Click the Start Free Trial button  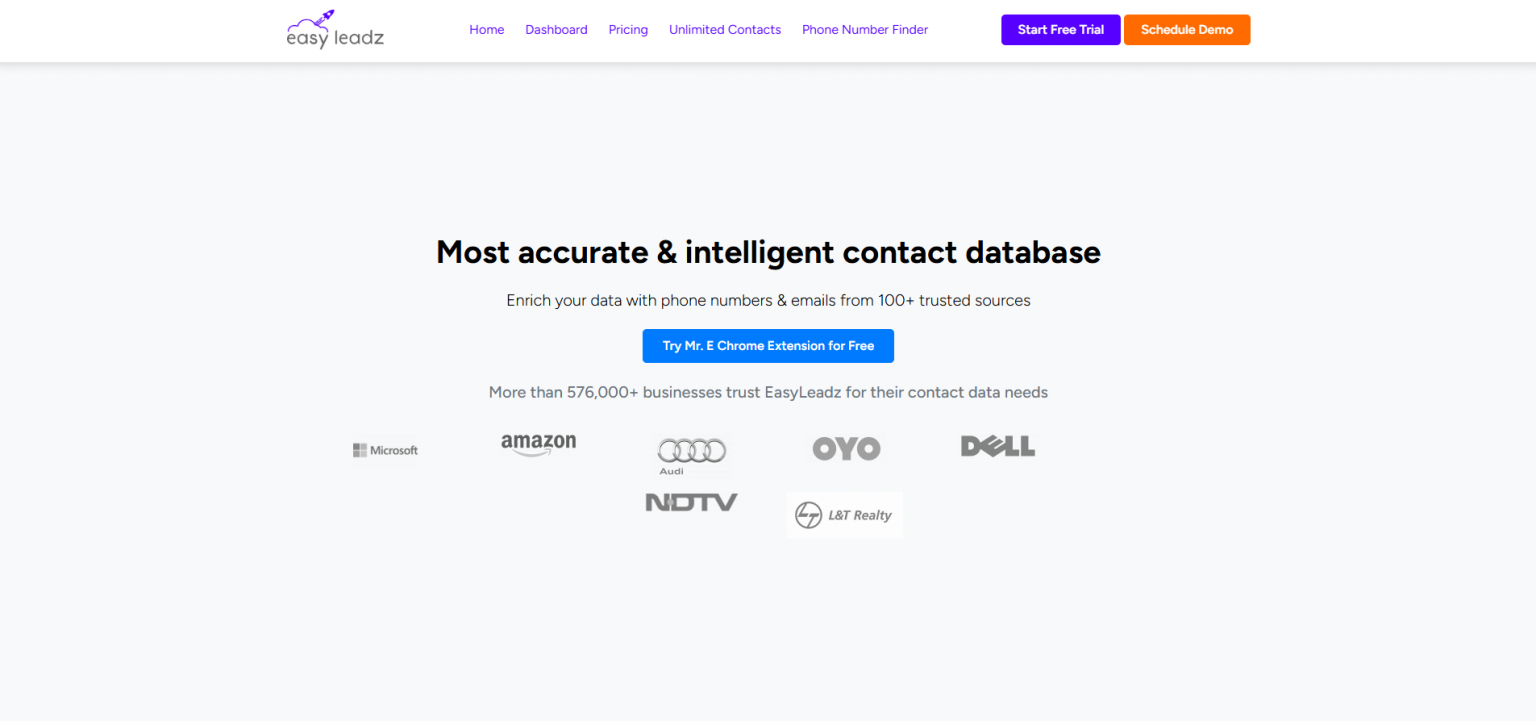1060,29
